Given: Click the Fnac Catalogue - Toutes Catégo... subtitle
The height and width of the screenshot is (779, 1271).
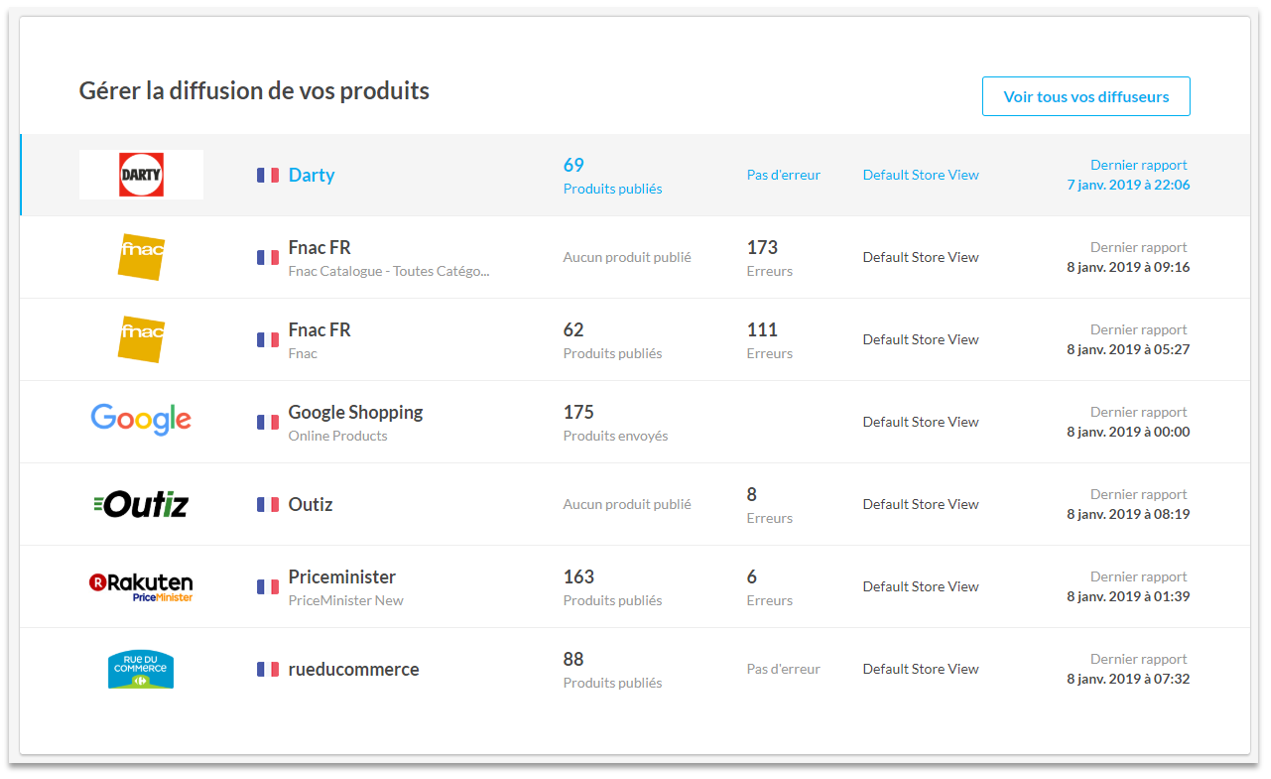Looking at the screenshot, I should tap(389, 271).
